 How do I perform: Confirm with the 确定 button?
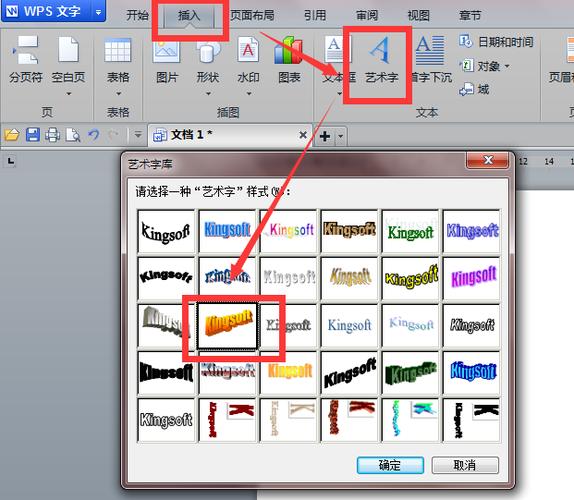coord(390,465)
